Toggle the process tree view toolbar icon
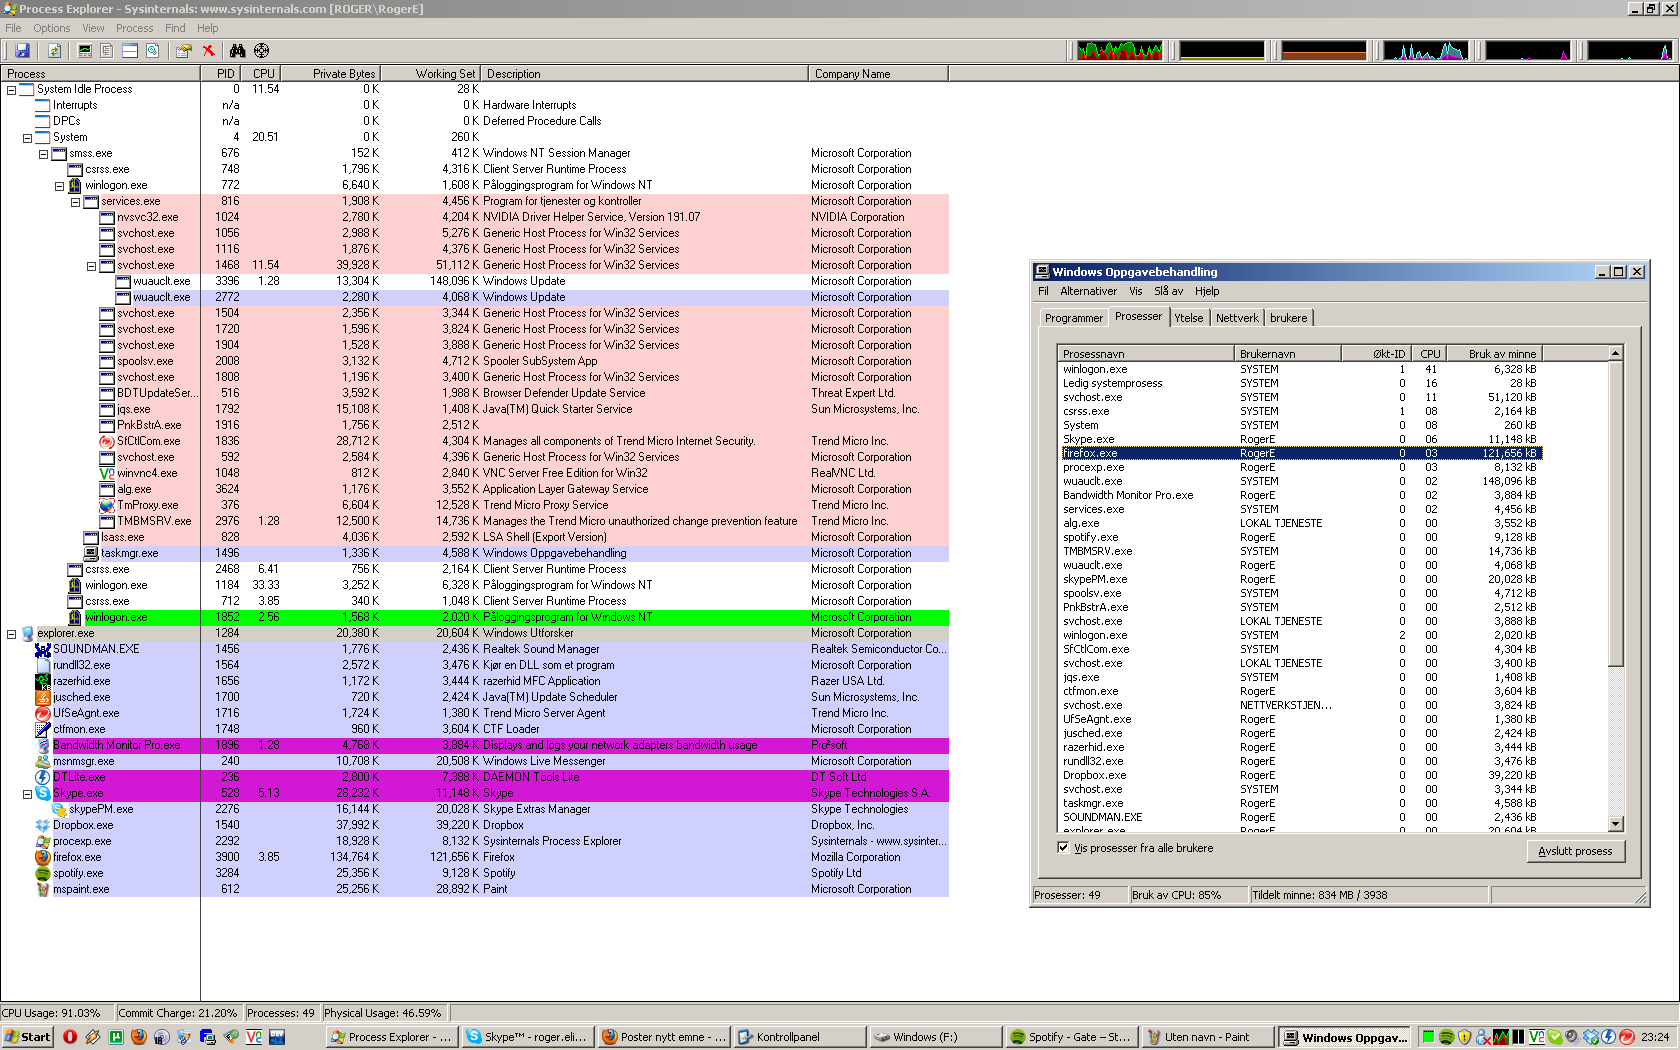Viewport: 1680px width, 1050px height. [x=107, y=51]
